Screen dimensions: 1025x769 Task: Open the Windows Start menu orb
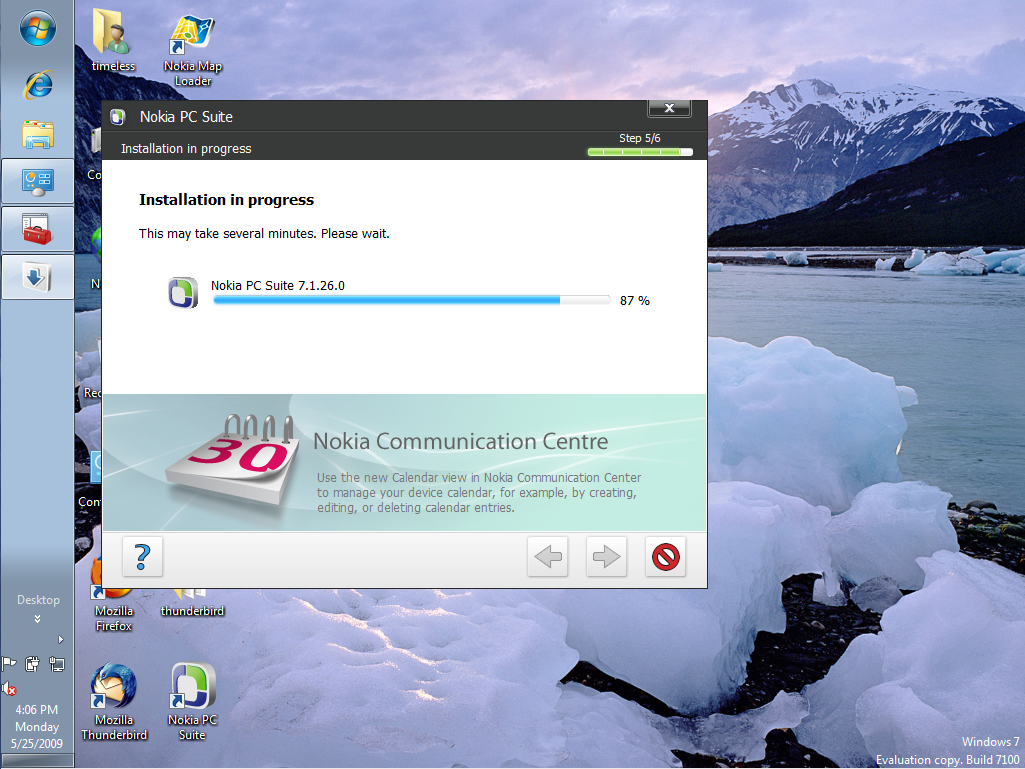coord(37,29)
